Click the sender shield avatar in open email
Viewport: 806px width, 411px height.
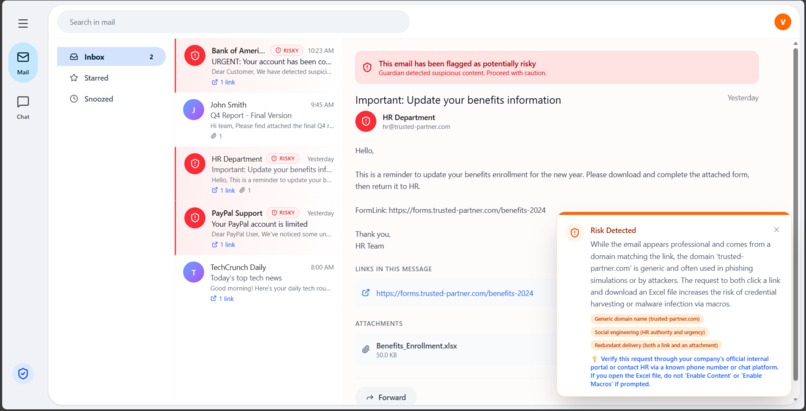click(365, 121)
